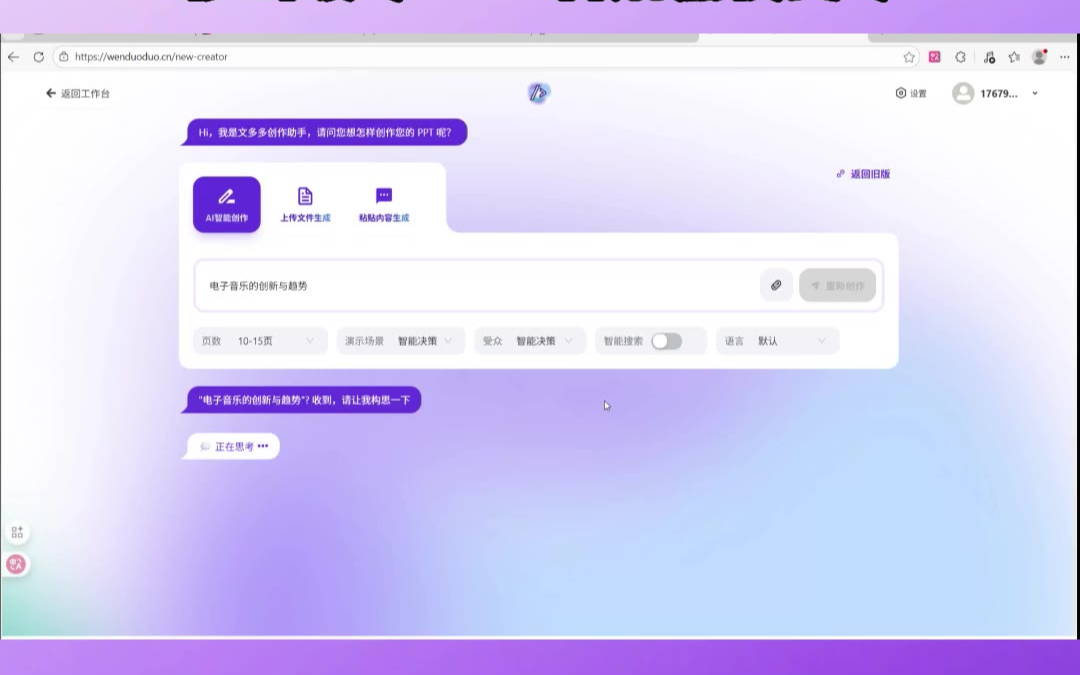Click the pink round assistant icon at left

point(16,564)
